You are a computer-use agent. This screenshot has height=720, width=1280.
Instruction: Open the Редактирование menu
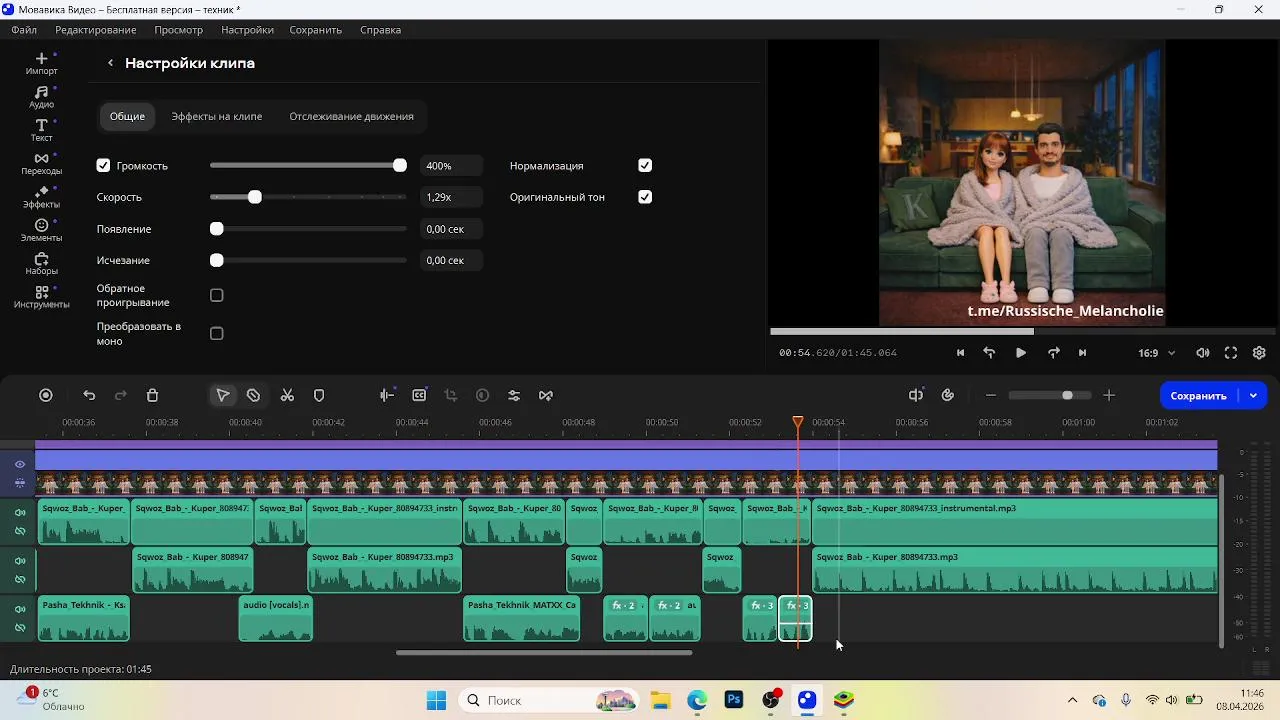pos(96,30)
